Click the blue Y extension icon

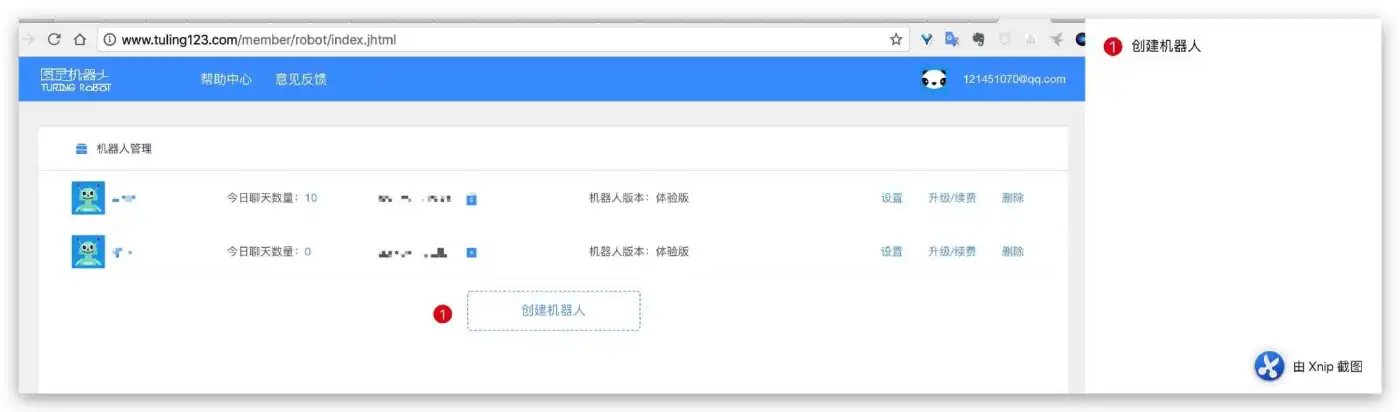point(927,40)
